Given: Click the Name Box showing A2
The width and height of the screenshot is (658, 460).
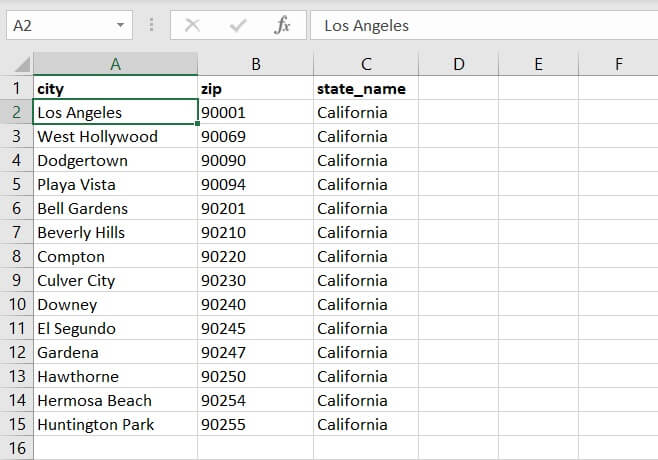Looking at the screenshot, I should (x=58, y=26).
